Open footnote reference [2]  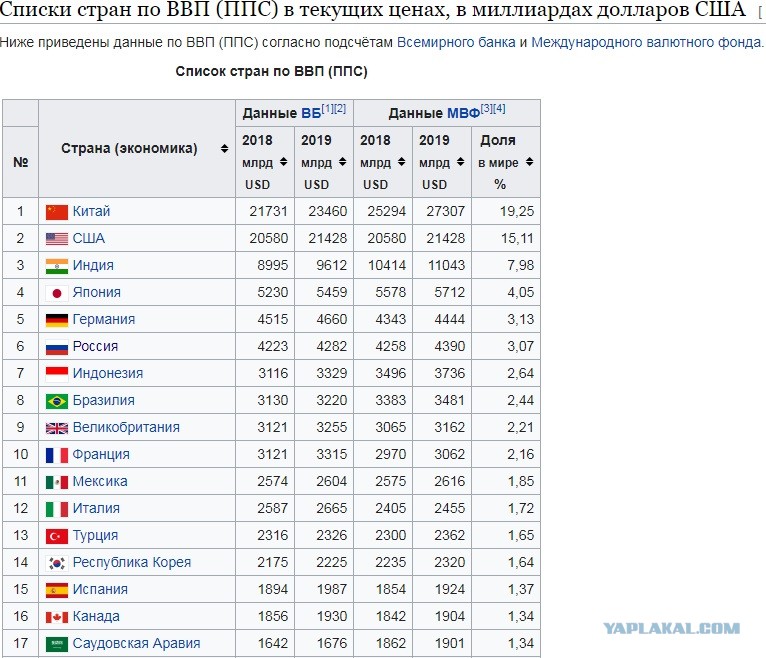(340, 109)
